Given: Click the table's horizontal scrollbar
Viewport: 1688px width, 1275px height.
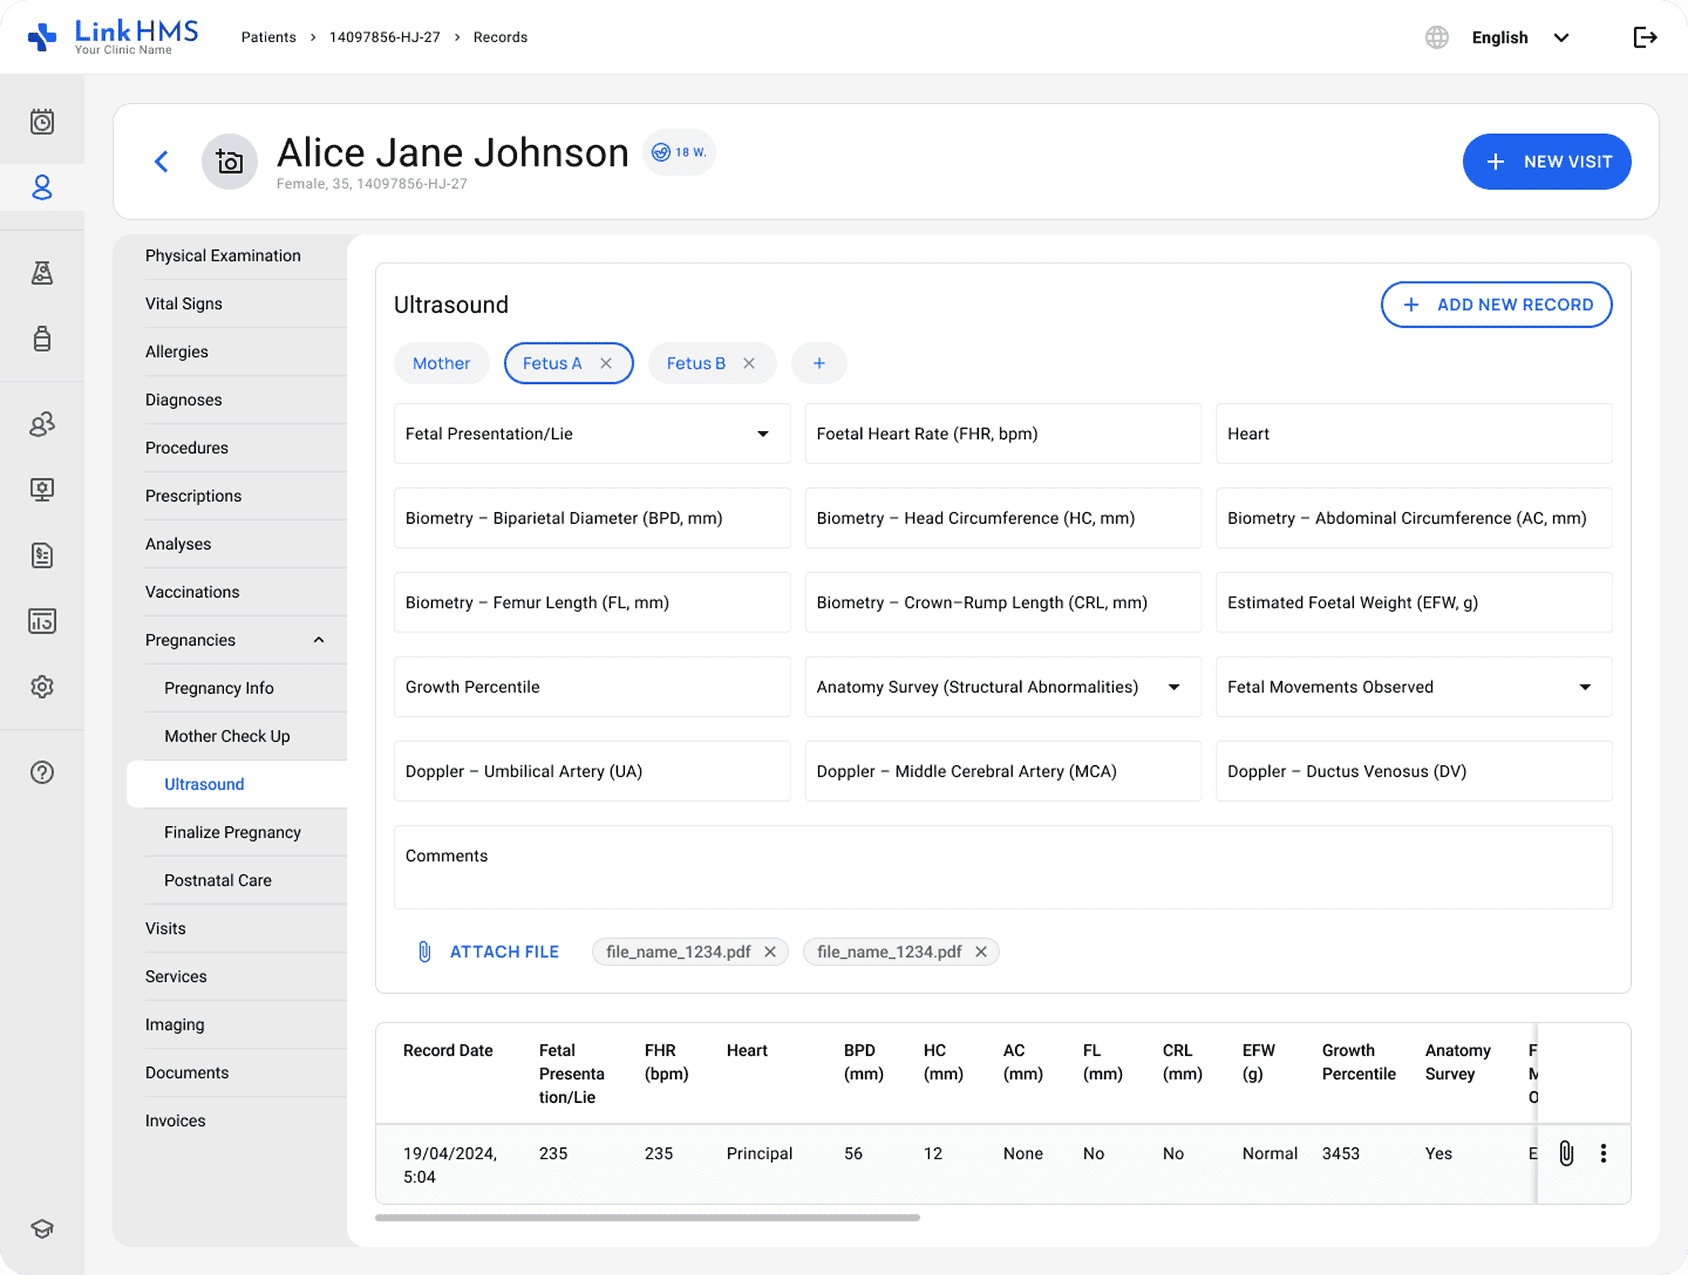Looking at the screenshot, I should [647, 1218].
